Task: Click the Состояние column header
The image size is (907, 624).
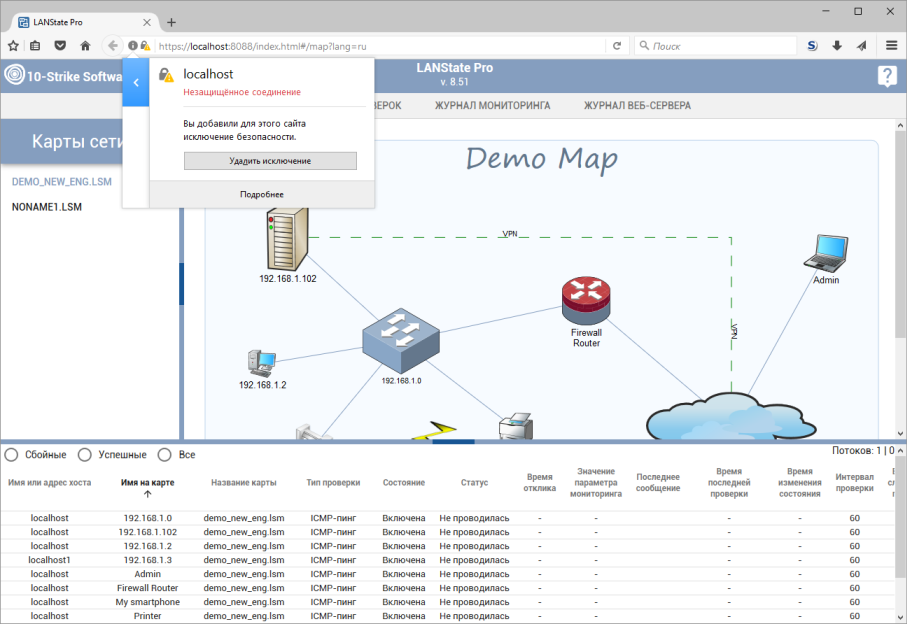Action: click(404, 482)
